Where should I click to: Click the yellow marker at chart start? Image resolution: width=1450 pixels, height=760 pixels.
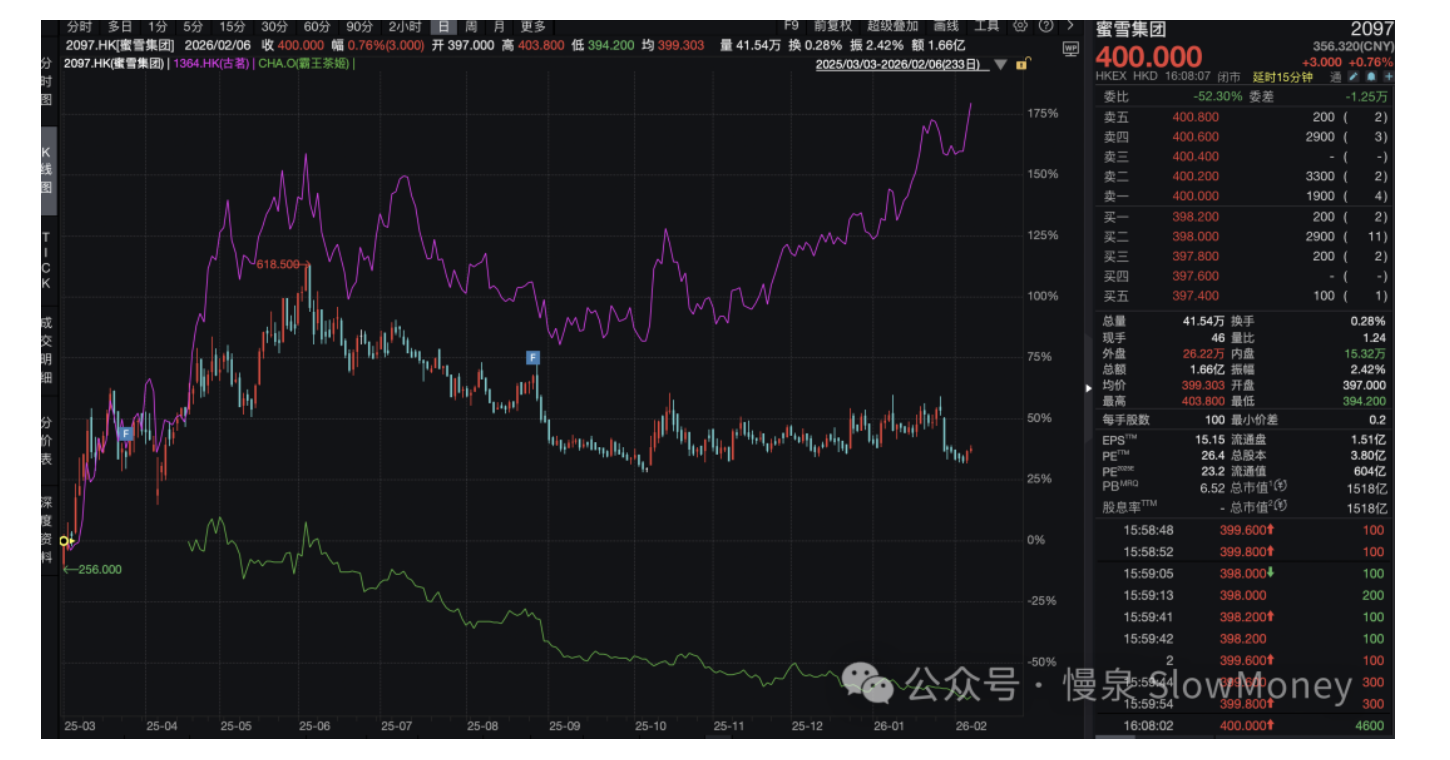(x=67, y=541)
